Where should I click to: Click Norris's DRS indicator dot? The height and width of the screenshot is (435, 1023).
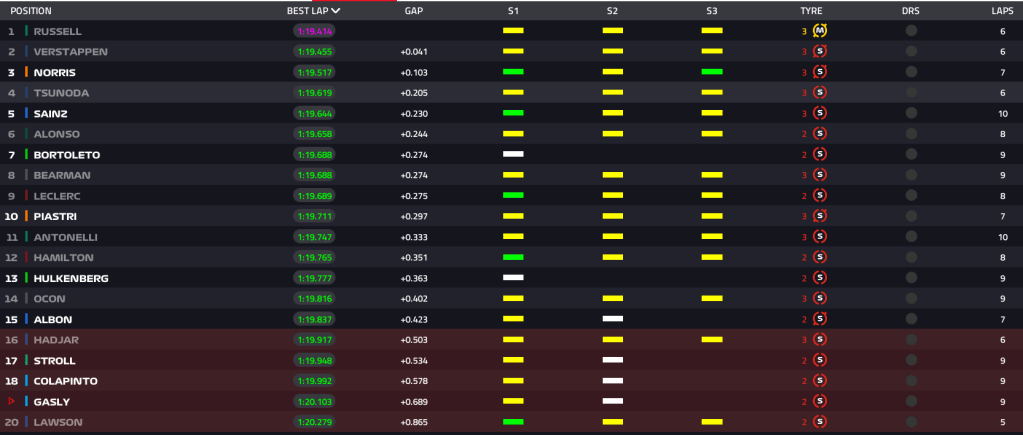point(911,72)
